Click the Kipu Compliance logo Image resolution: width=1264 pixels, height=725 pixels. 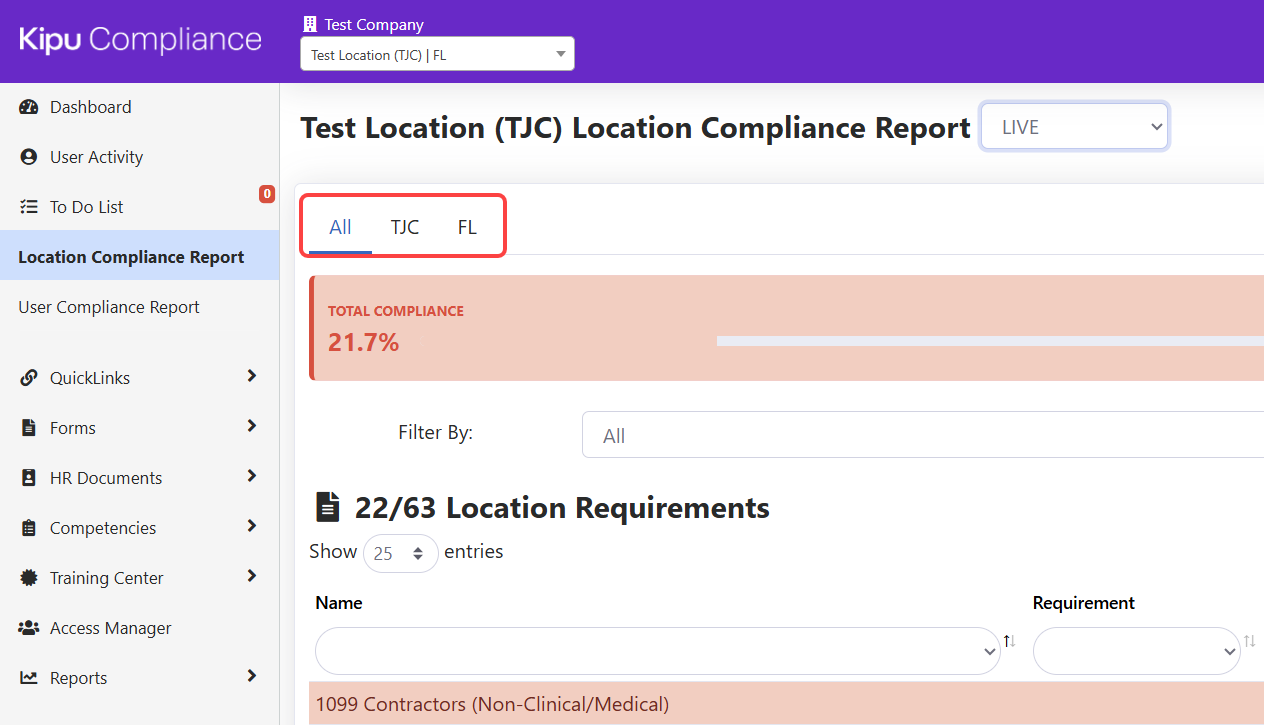[x=140, y=40]
